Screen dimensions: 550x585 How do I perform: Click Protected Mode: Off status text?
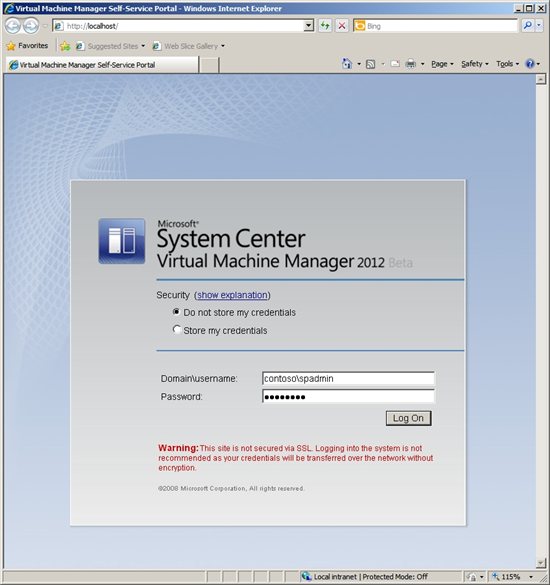click(x=395, y=577)
